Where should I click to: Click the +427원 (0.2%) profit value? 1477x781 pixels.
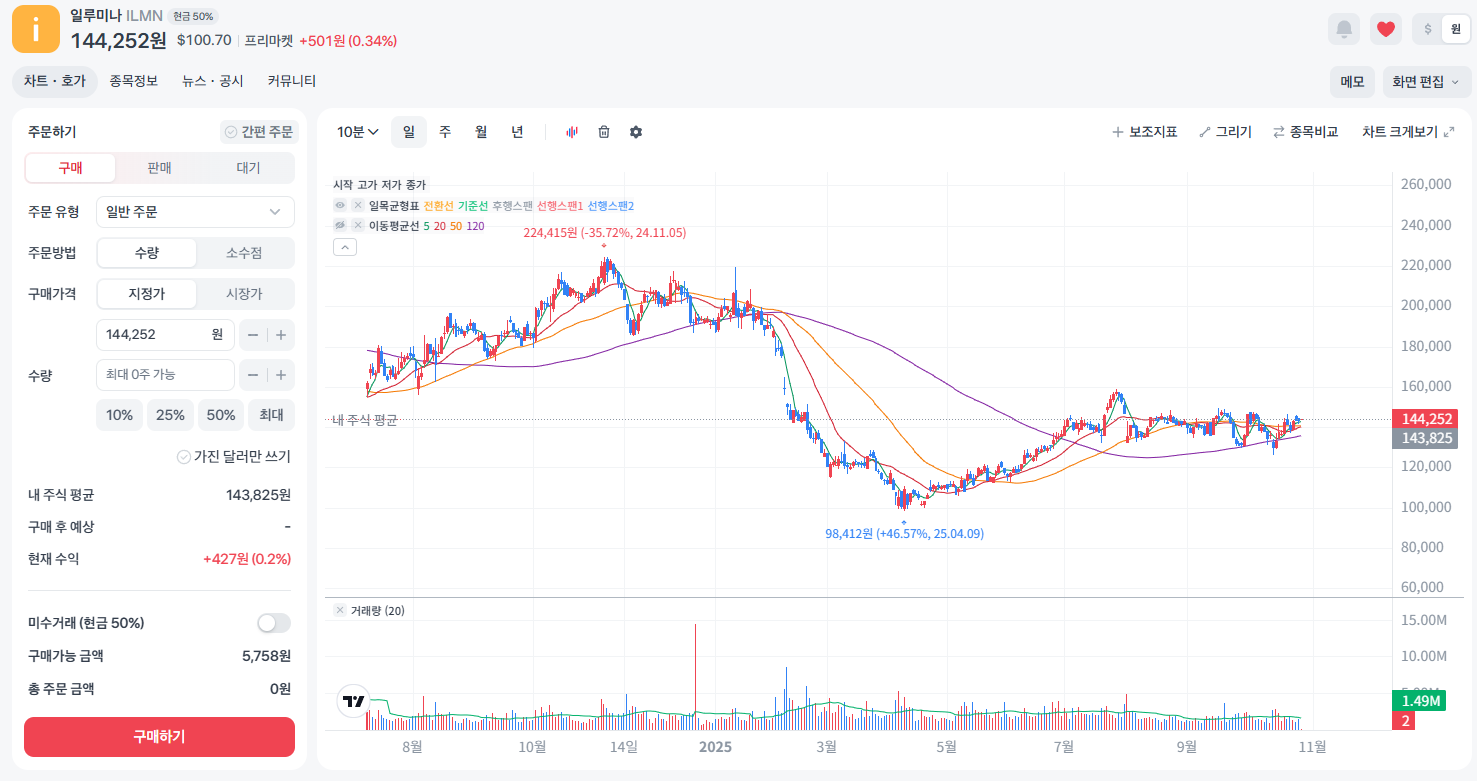pos(247,559)
